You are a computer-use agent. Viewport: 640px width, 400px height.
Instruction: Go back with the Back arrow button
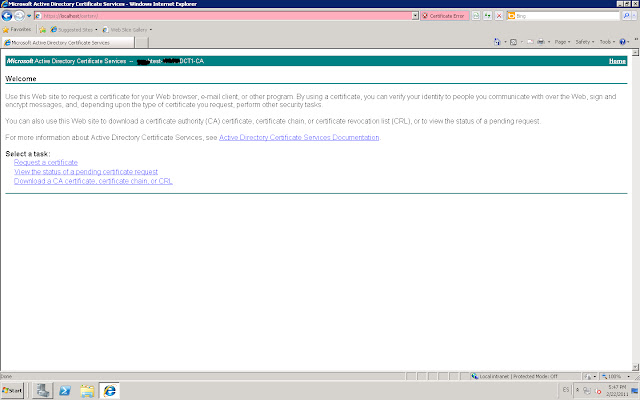tap(7, 16)
